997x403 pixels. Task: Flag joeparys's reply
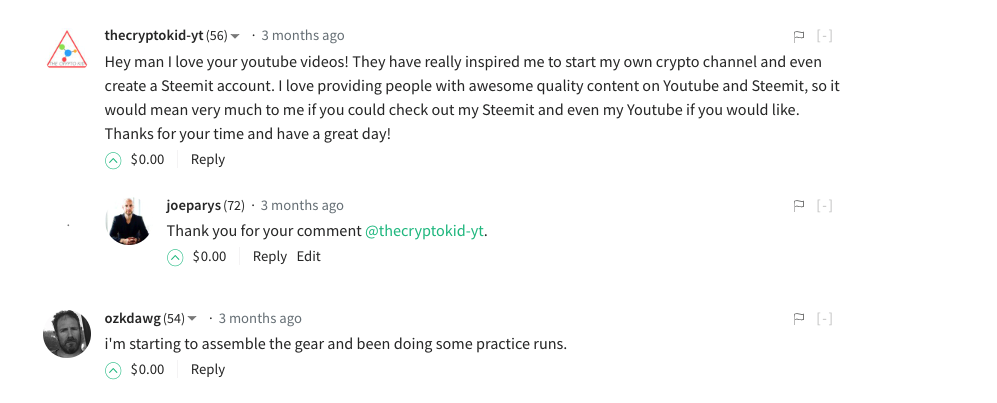tap(799, 206)
